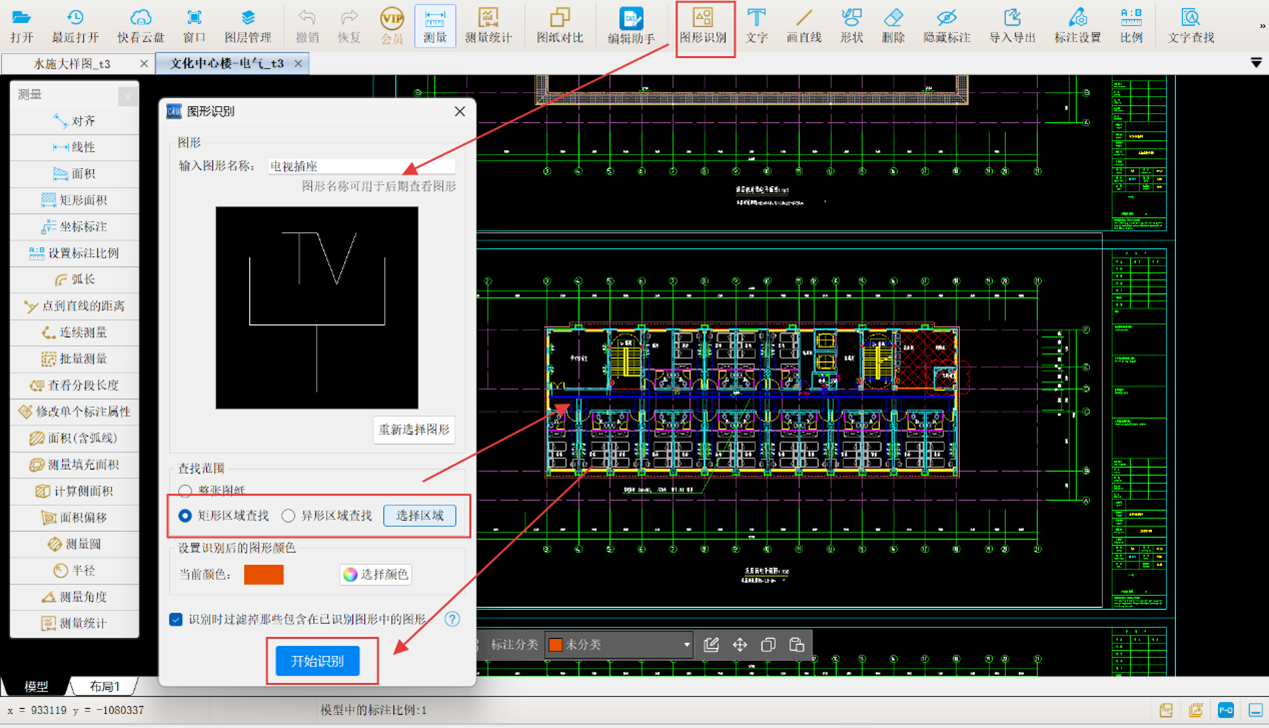This screenshot has width=1269, height=728.
Task: Toggle 隐藏标注 hide annotations eye icon
Action: pos(945,25)
